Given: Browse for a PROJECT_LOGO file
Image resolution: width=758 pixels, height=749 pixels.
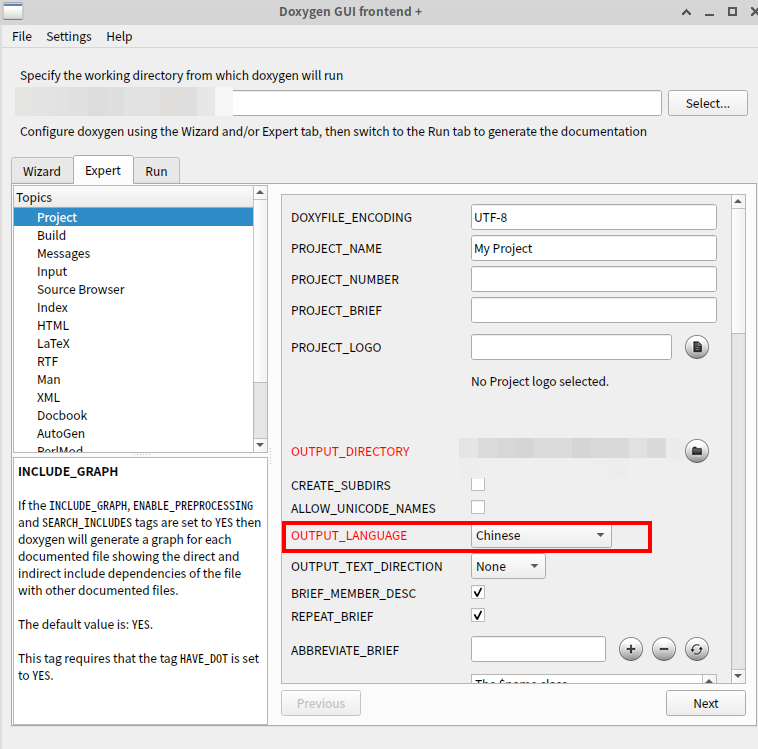Looking at the screenshot, I should pyautogui.click(x=697, y=347).
